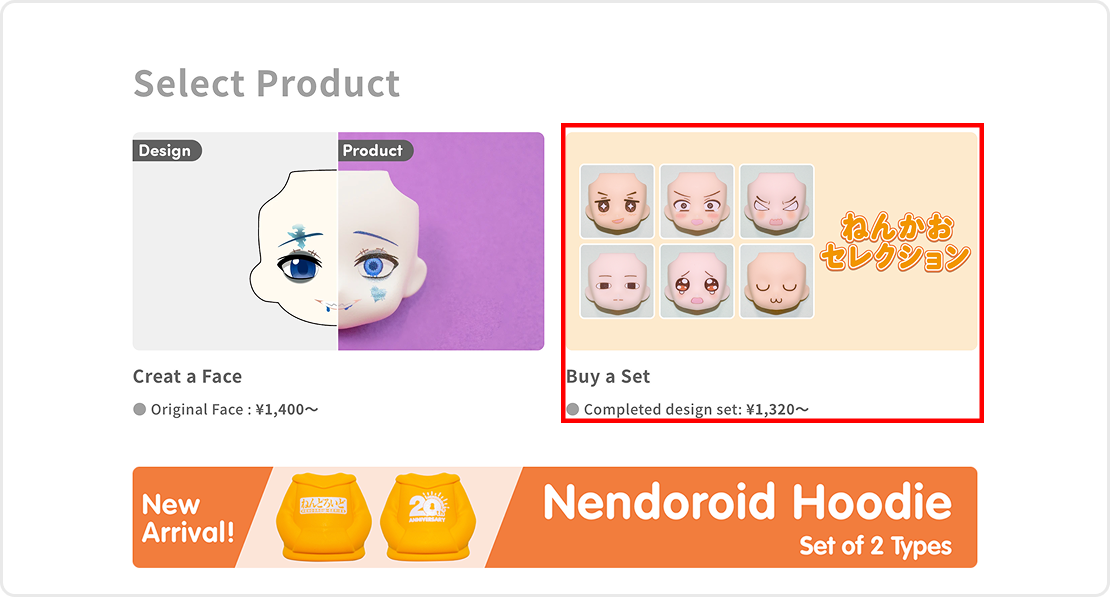Select the teary red-eyed face thumbnail

coord(697,281)
